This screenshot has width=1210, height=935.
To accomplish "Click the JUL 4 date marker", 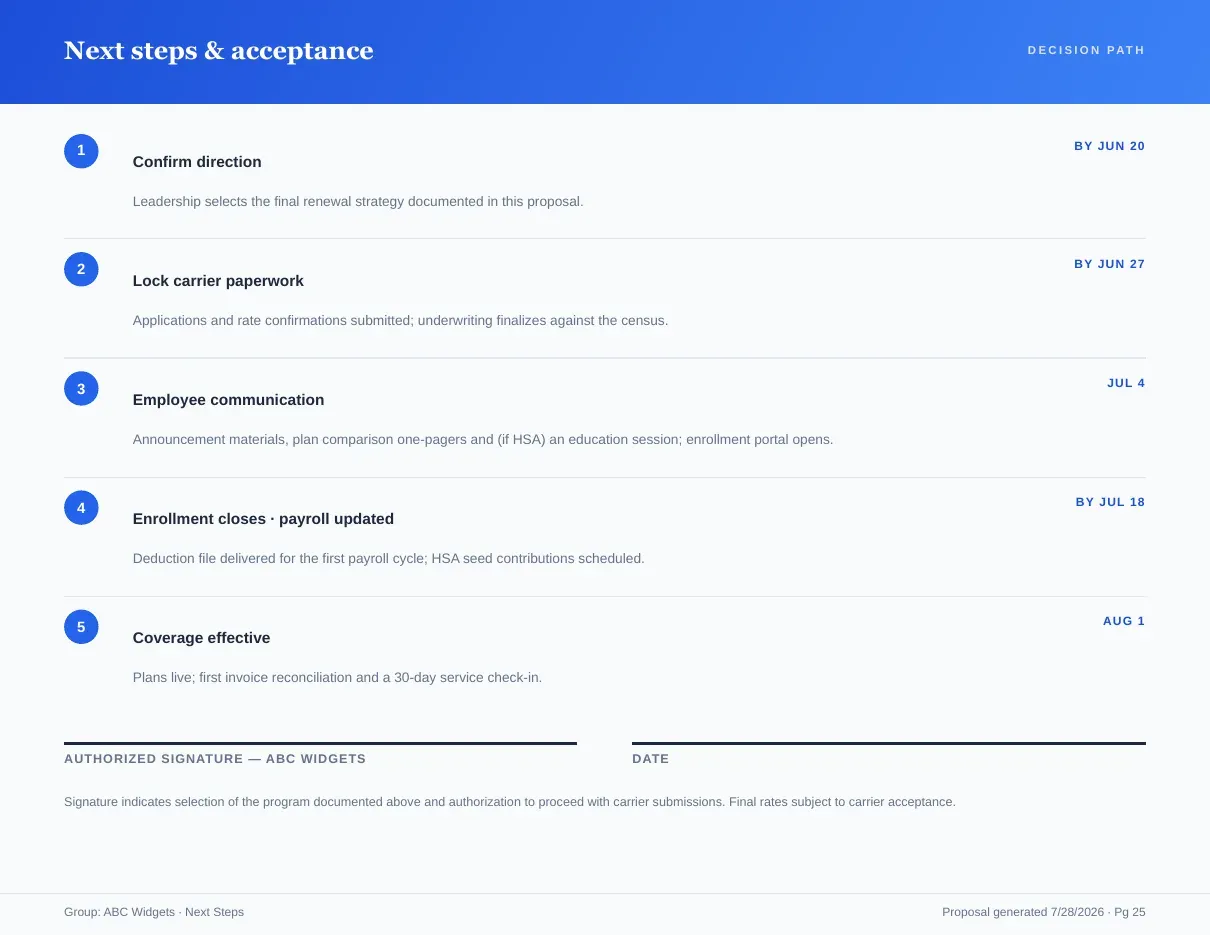I will pyautogui.click(x=1126, y=383).
